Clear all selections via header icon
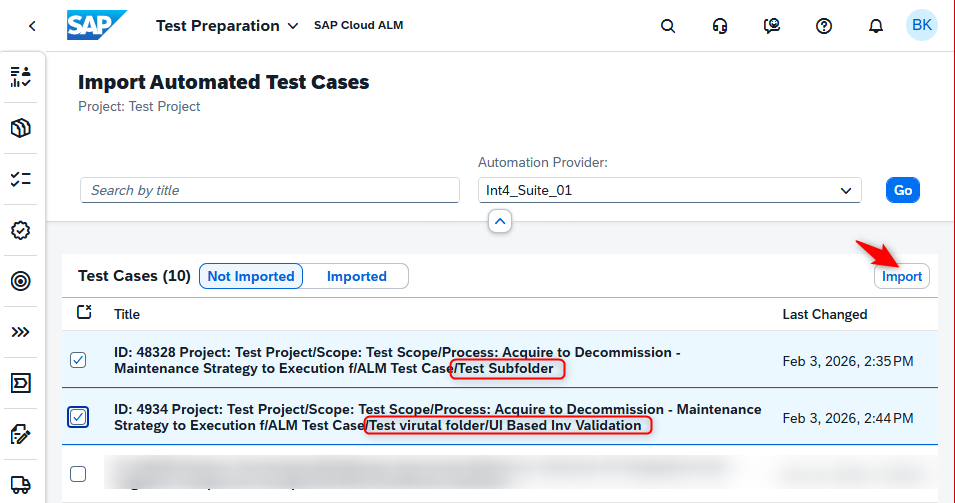The image size is (955, 503). 84,312
